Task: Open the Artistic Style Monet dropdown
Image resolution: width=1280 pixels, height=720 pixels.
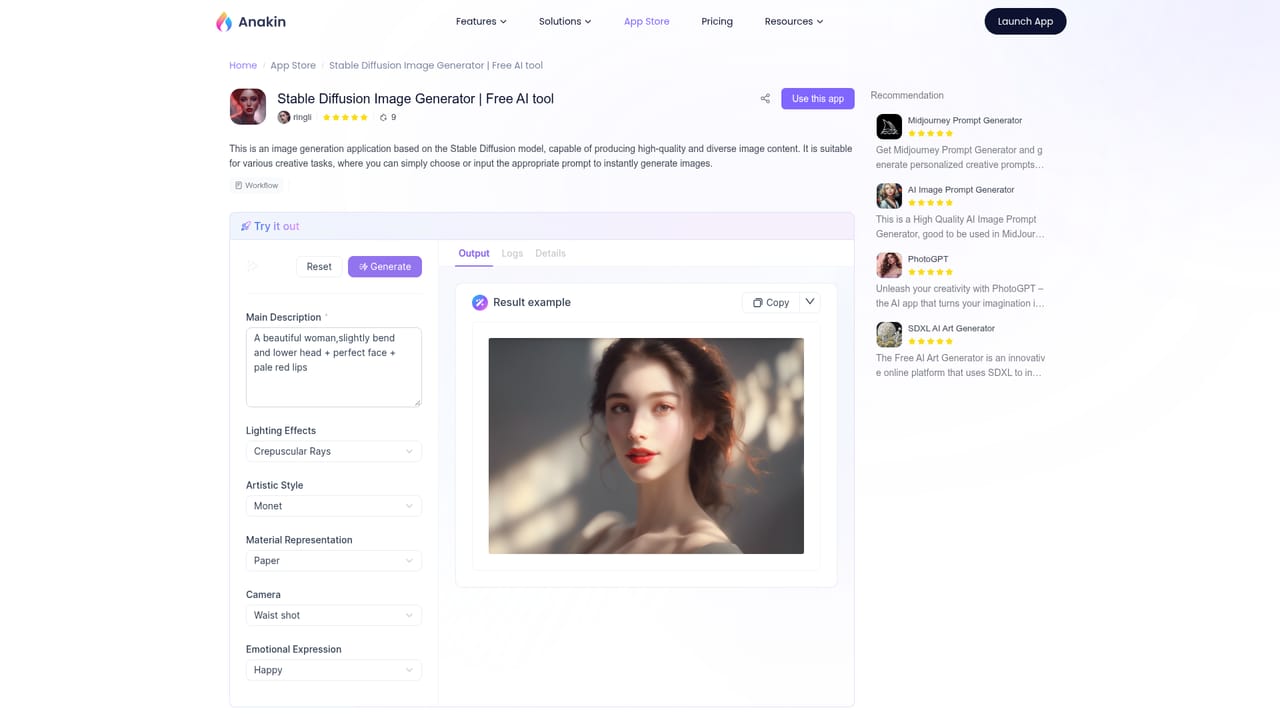Action: pos(333,506)
